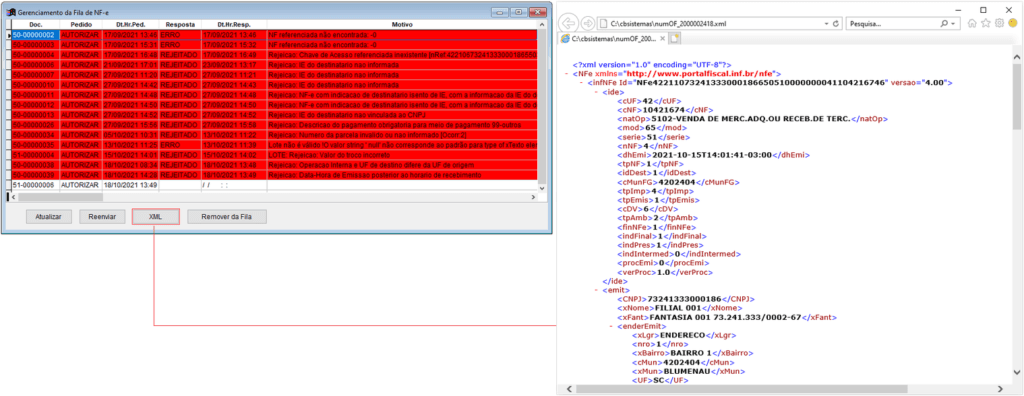The width and height of the screenshot is (1024, 396).
Task: Select the C:\cbsistemas\numOF_200... browser tab
Action: pos(613,39)
